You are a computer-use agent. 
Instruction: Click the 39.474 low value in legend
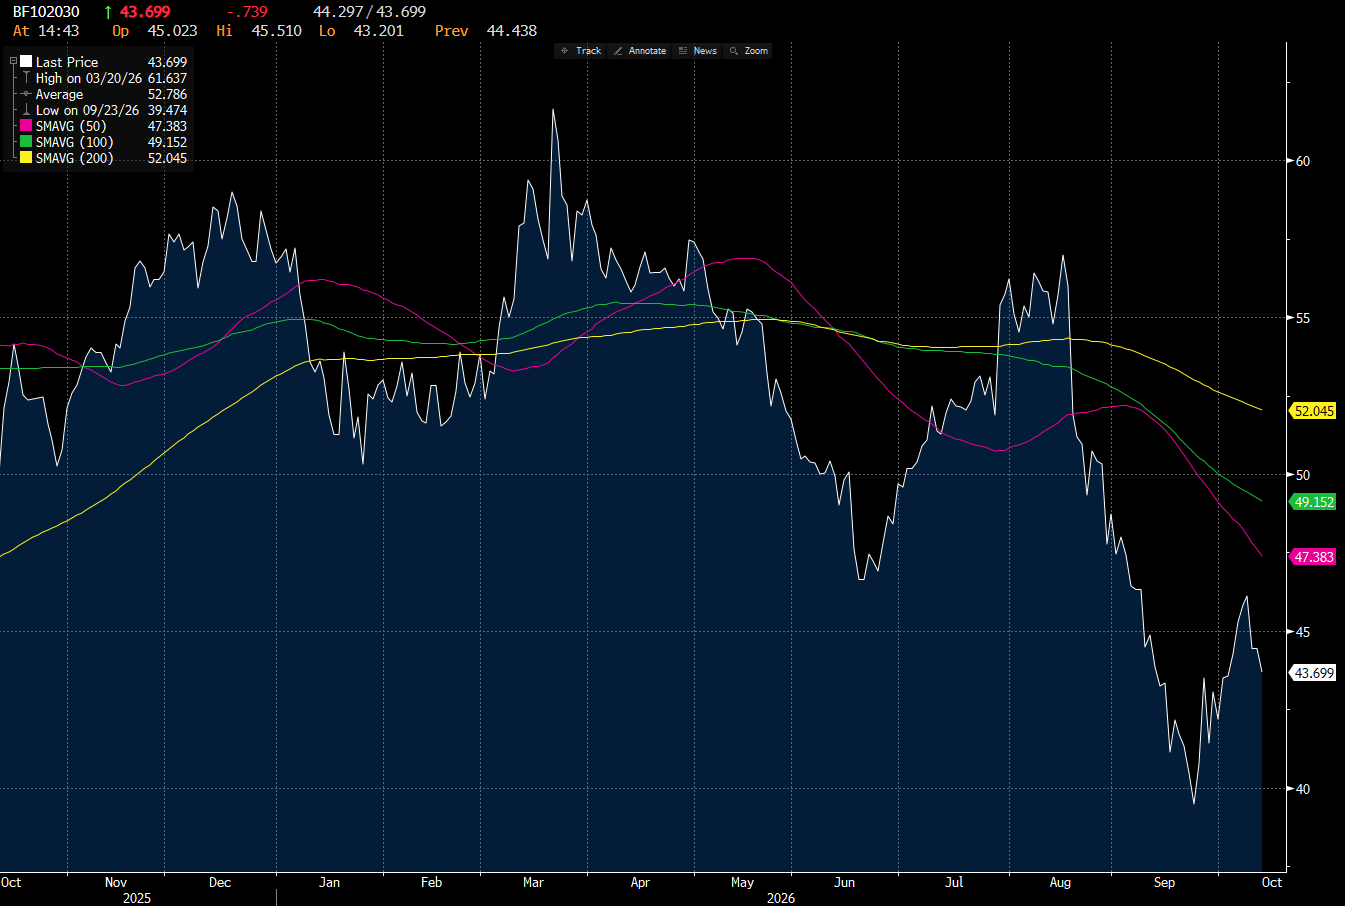(x=167, y=110)
